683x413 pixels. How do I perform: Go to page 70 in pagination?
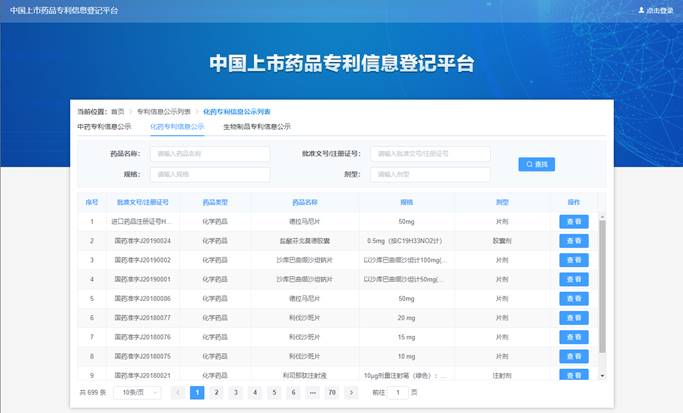[331, 393]
